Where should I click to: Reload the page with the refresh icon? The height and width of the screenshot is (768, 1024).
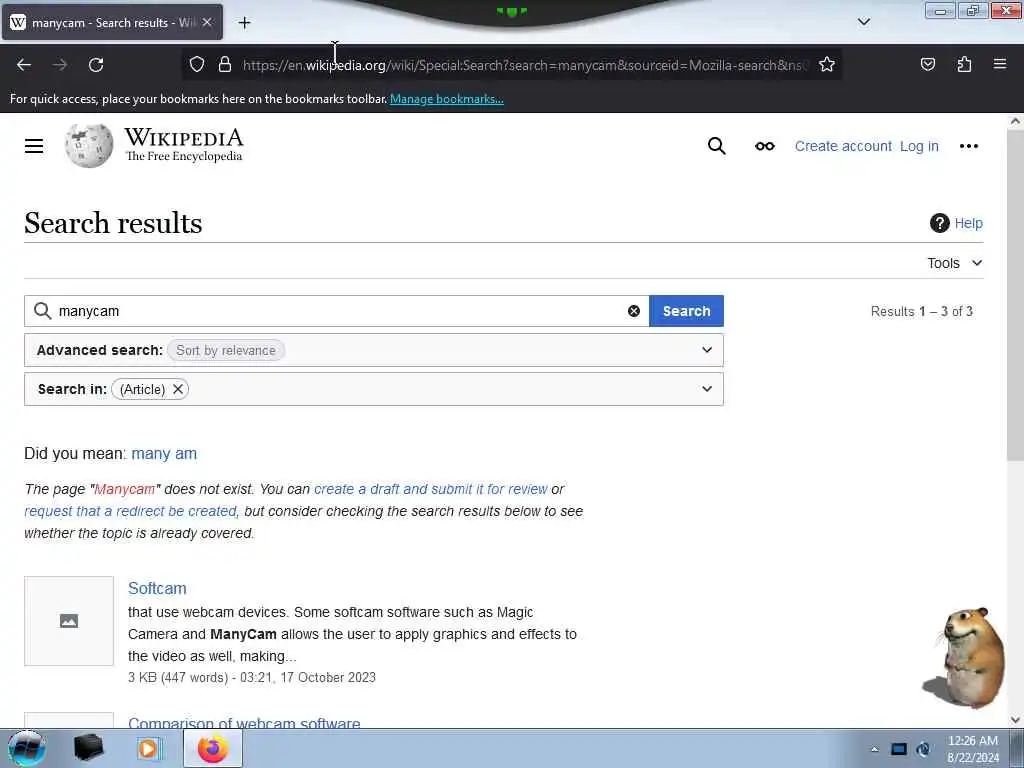pos(96,65)
